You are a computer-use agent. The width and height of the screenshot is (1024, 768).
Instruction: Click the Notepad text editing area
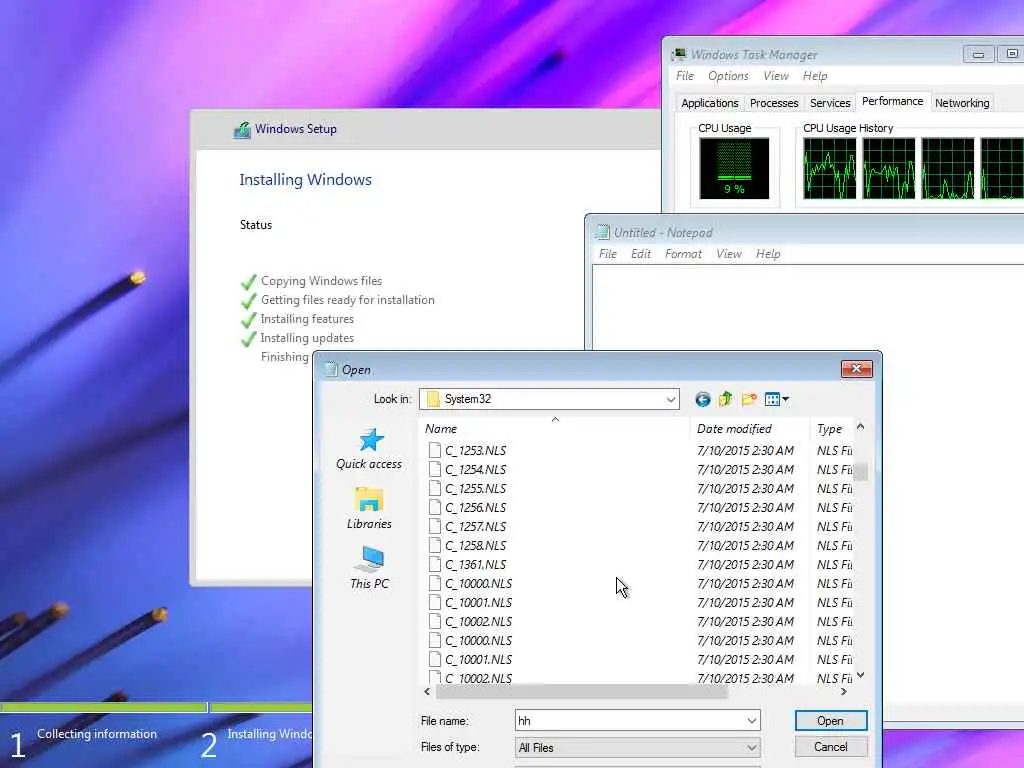click(808, 307)
